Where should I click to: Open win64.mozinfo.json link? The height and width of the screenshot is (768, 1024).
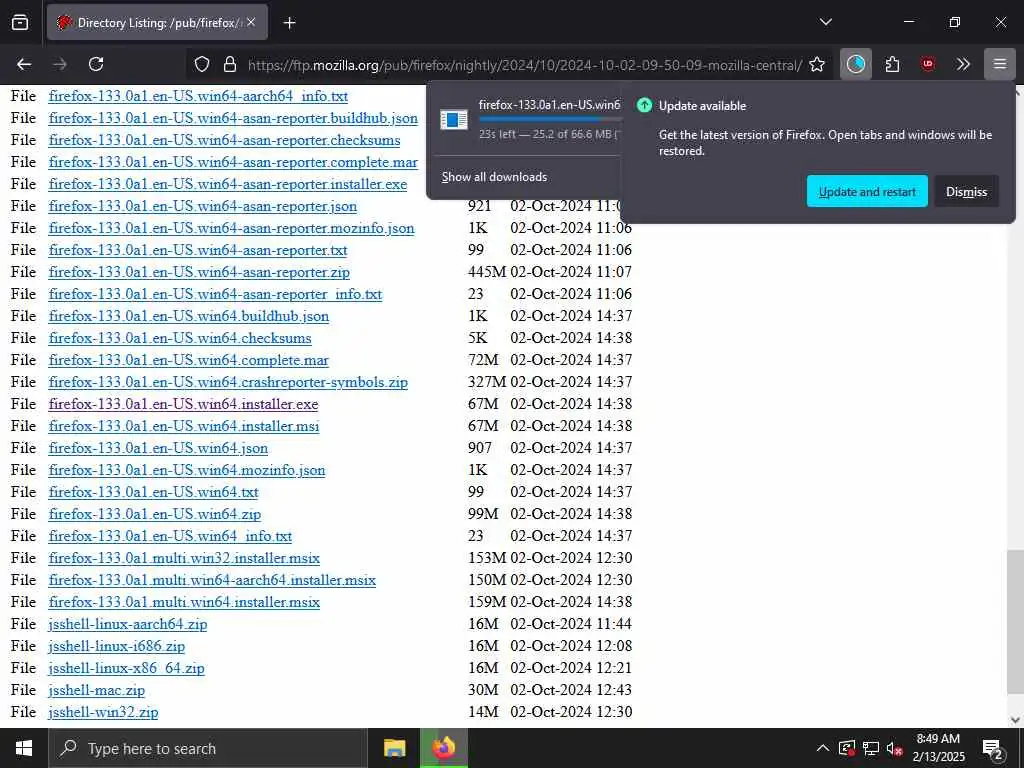(187, 470)
